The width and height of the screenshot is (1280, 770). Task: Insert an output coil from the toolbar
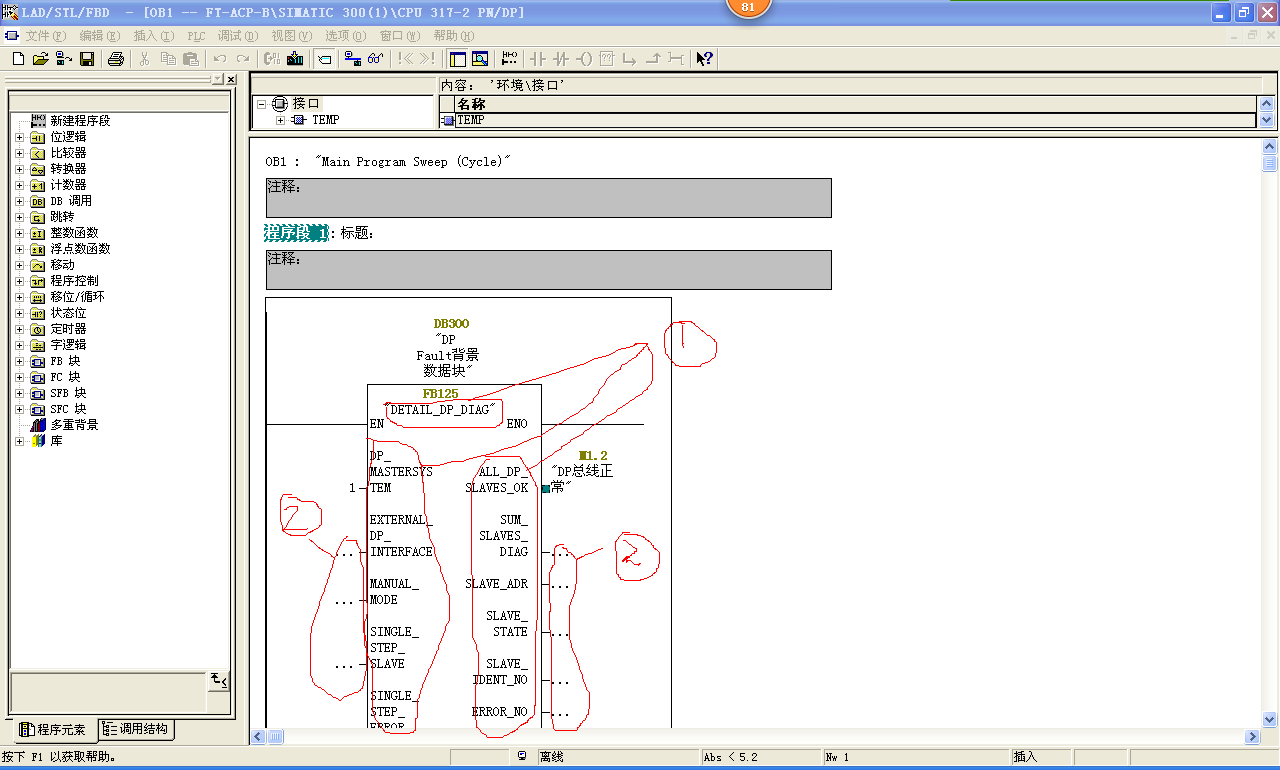[584, 59]
